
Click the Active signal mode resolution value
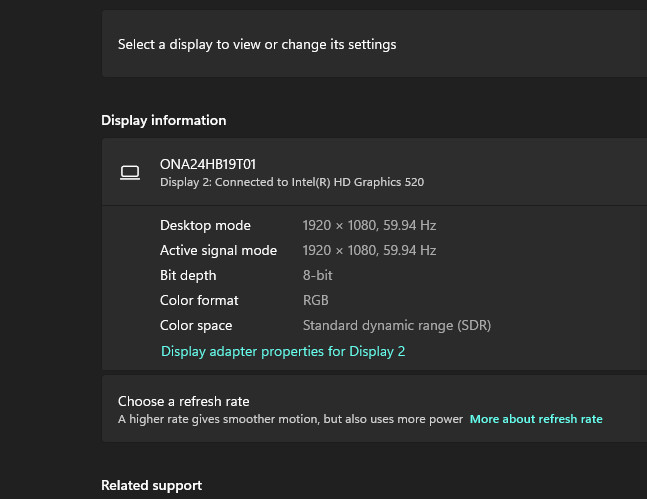pyautogui.click(x=369, y=250)
